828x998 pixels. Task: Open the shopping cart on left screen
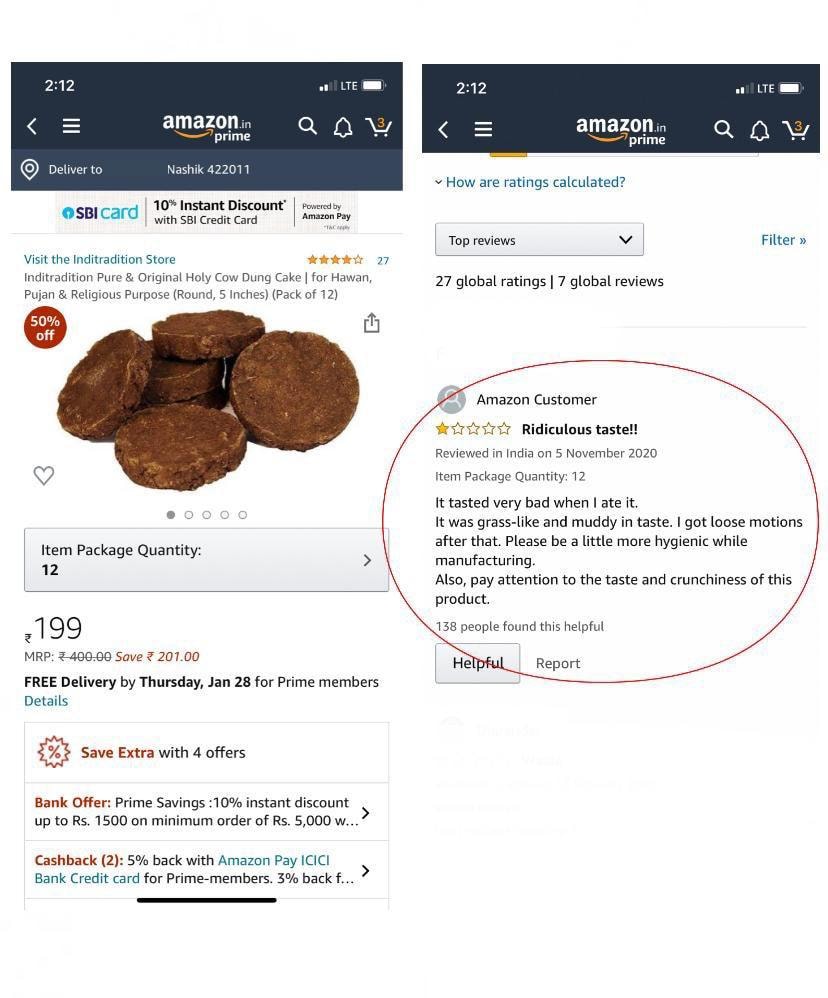[x=378, y=127]
